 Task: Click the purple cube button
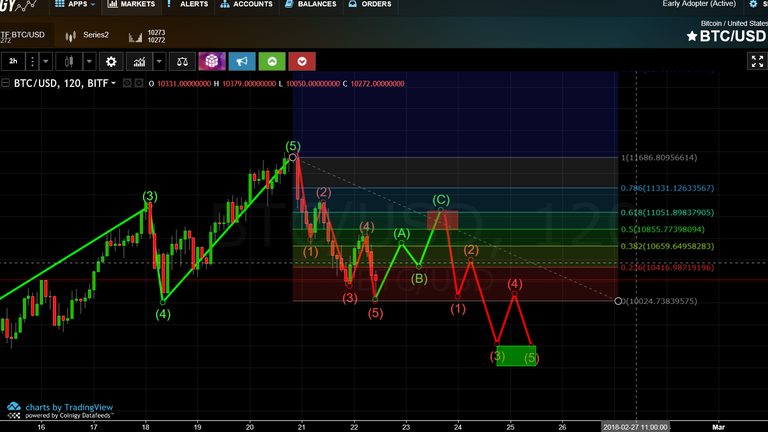[x=212, y=61]
